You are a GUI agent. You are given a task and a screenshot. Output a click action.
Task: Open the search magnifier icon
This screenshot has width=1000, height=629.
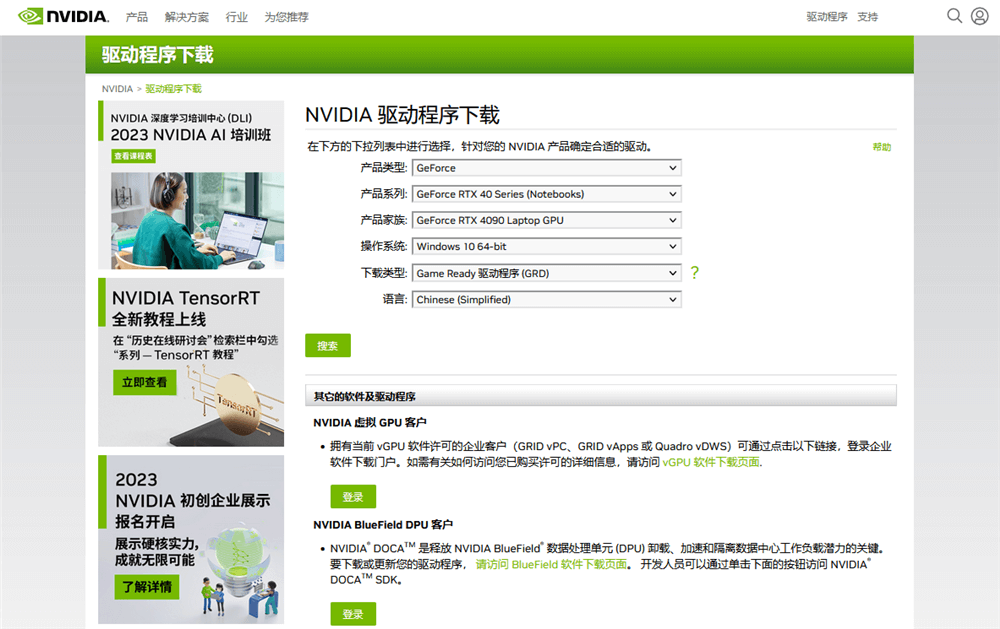click(954, 16)
